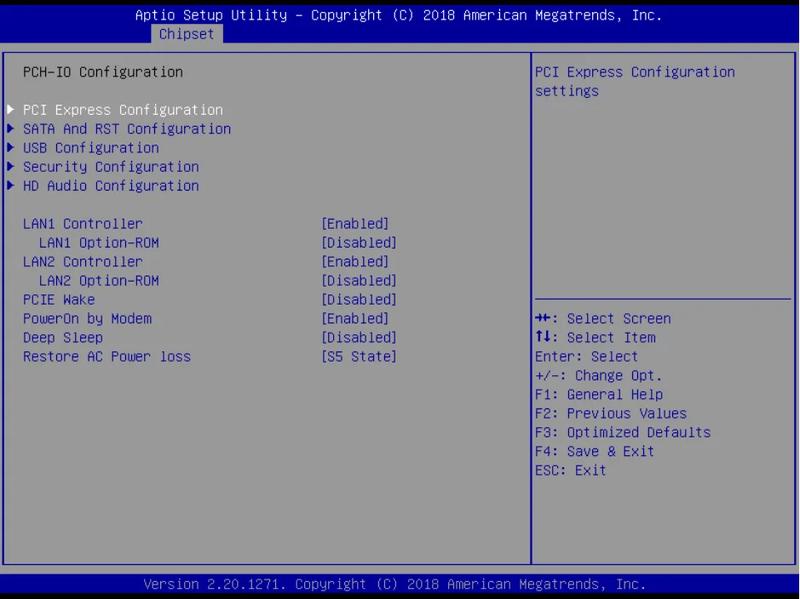Select the Deep Sleep Disabled value
The image size is (800, 599).
point(359,338)
